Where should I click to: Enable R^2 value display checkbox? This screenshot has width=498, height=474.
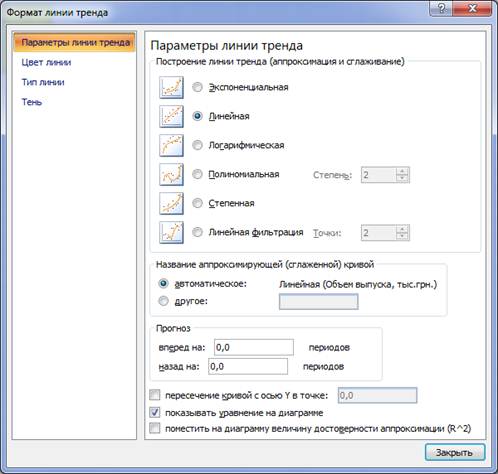pyautogui.click(x=155, y=428)
